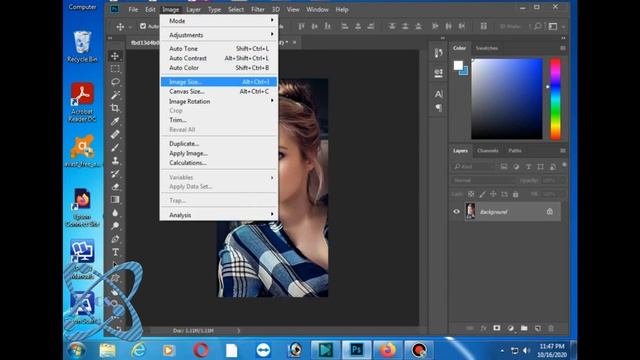Toggle smart object filter in Layers panel
640x360 pixels.
pos(553,167)
